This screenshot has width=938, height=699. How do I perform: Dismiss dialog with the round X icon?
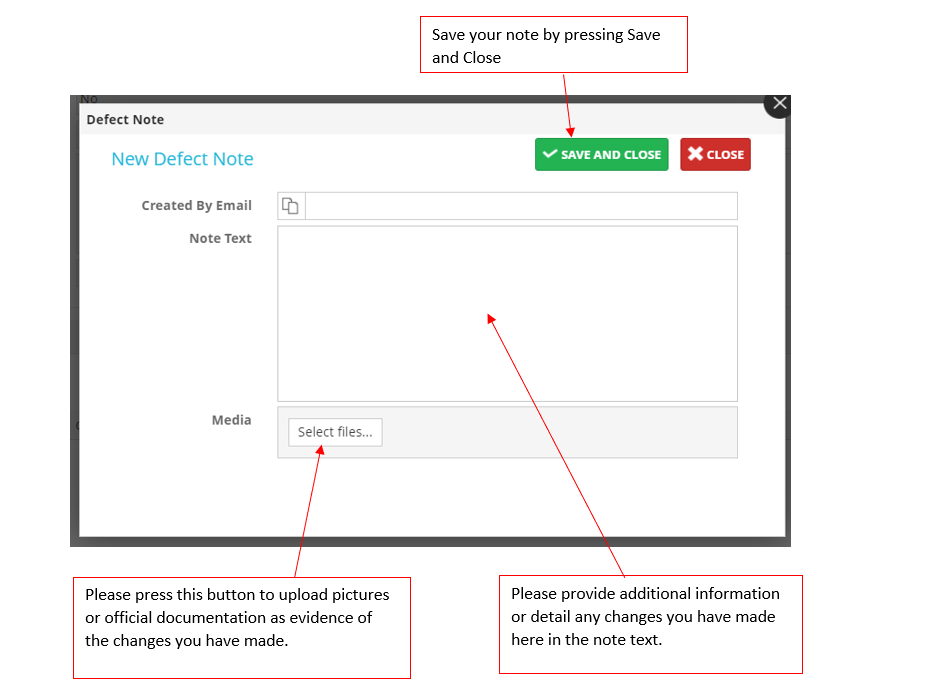click(779, 103)
